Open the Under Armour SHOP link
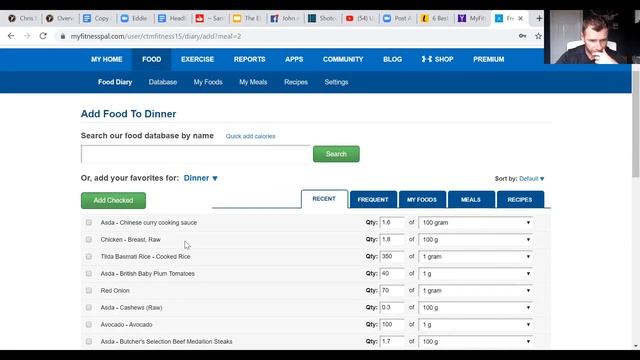 [x=438, y=59]
